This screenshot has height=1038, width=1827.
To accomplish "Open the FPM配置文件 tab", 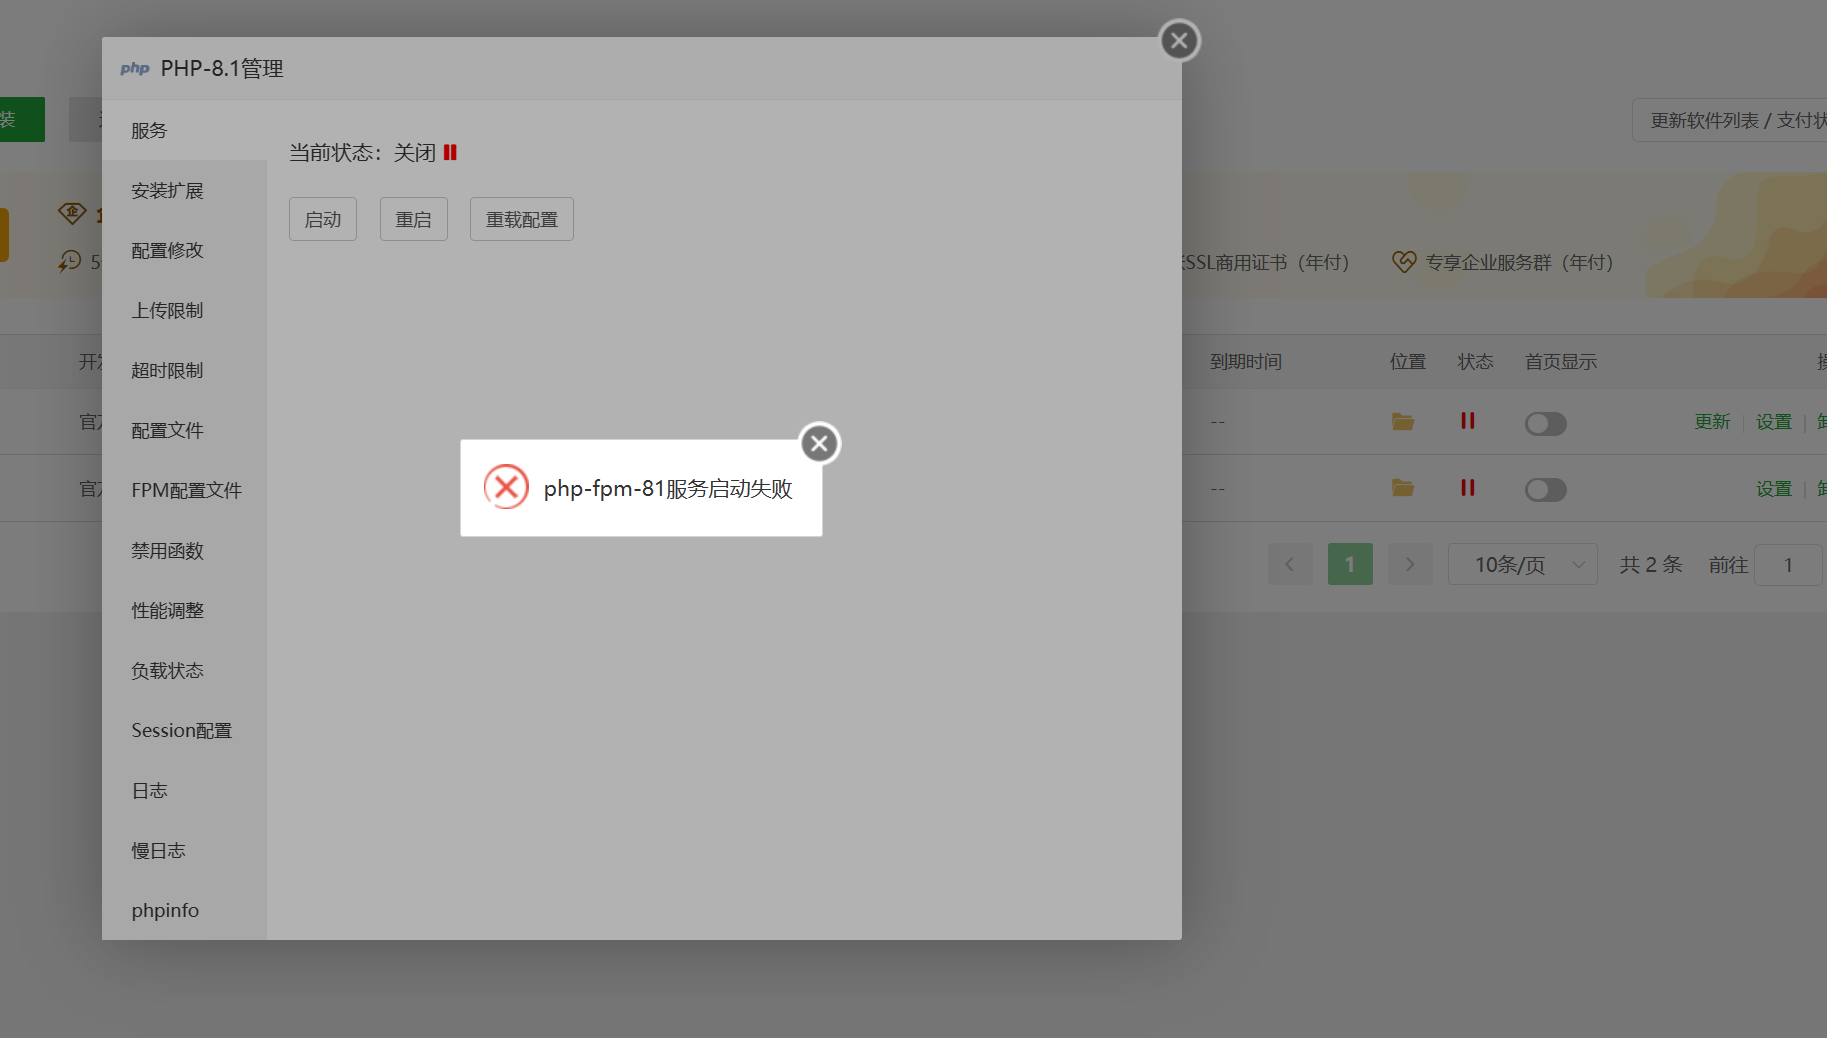I will point(184,490).
